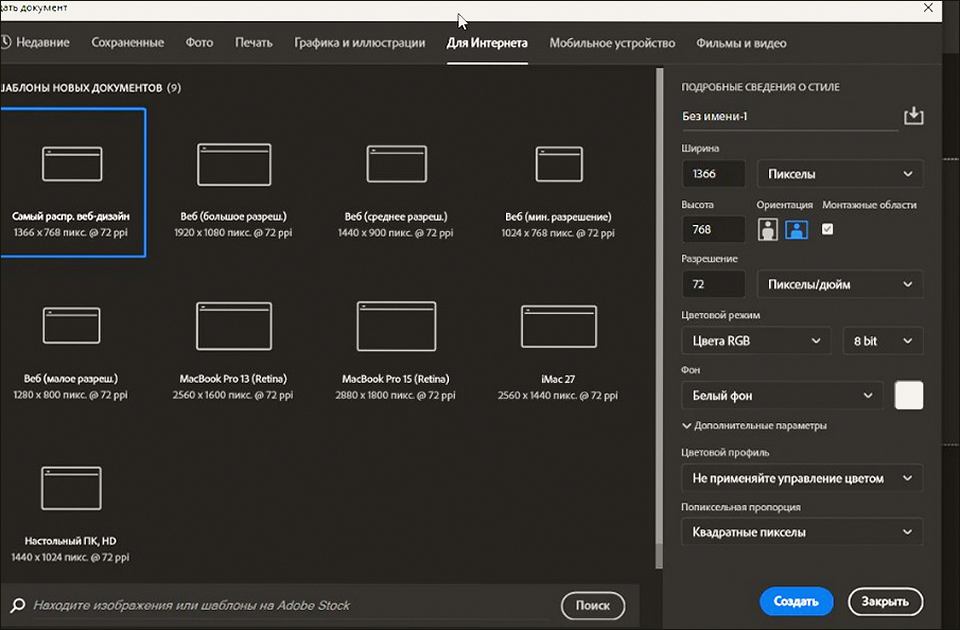This screenshot has width=960, height=630.
Task: Select the Самый распр. веб-дизайн preset
Action: coord(72,183)
